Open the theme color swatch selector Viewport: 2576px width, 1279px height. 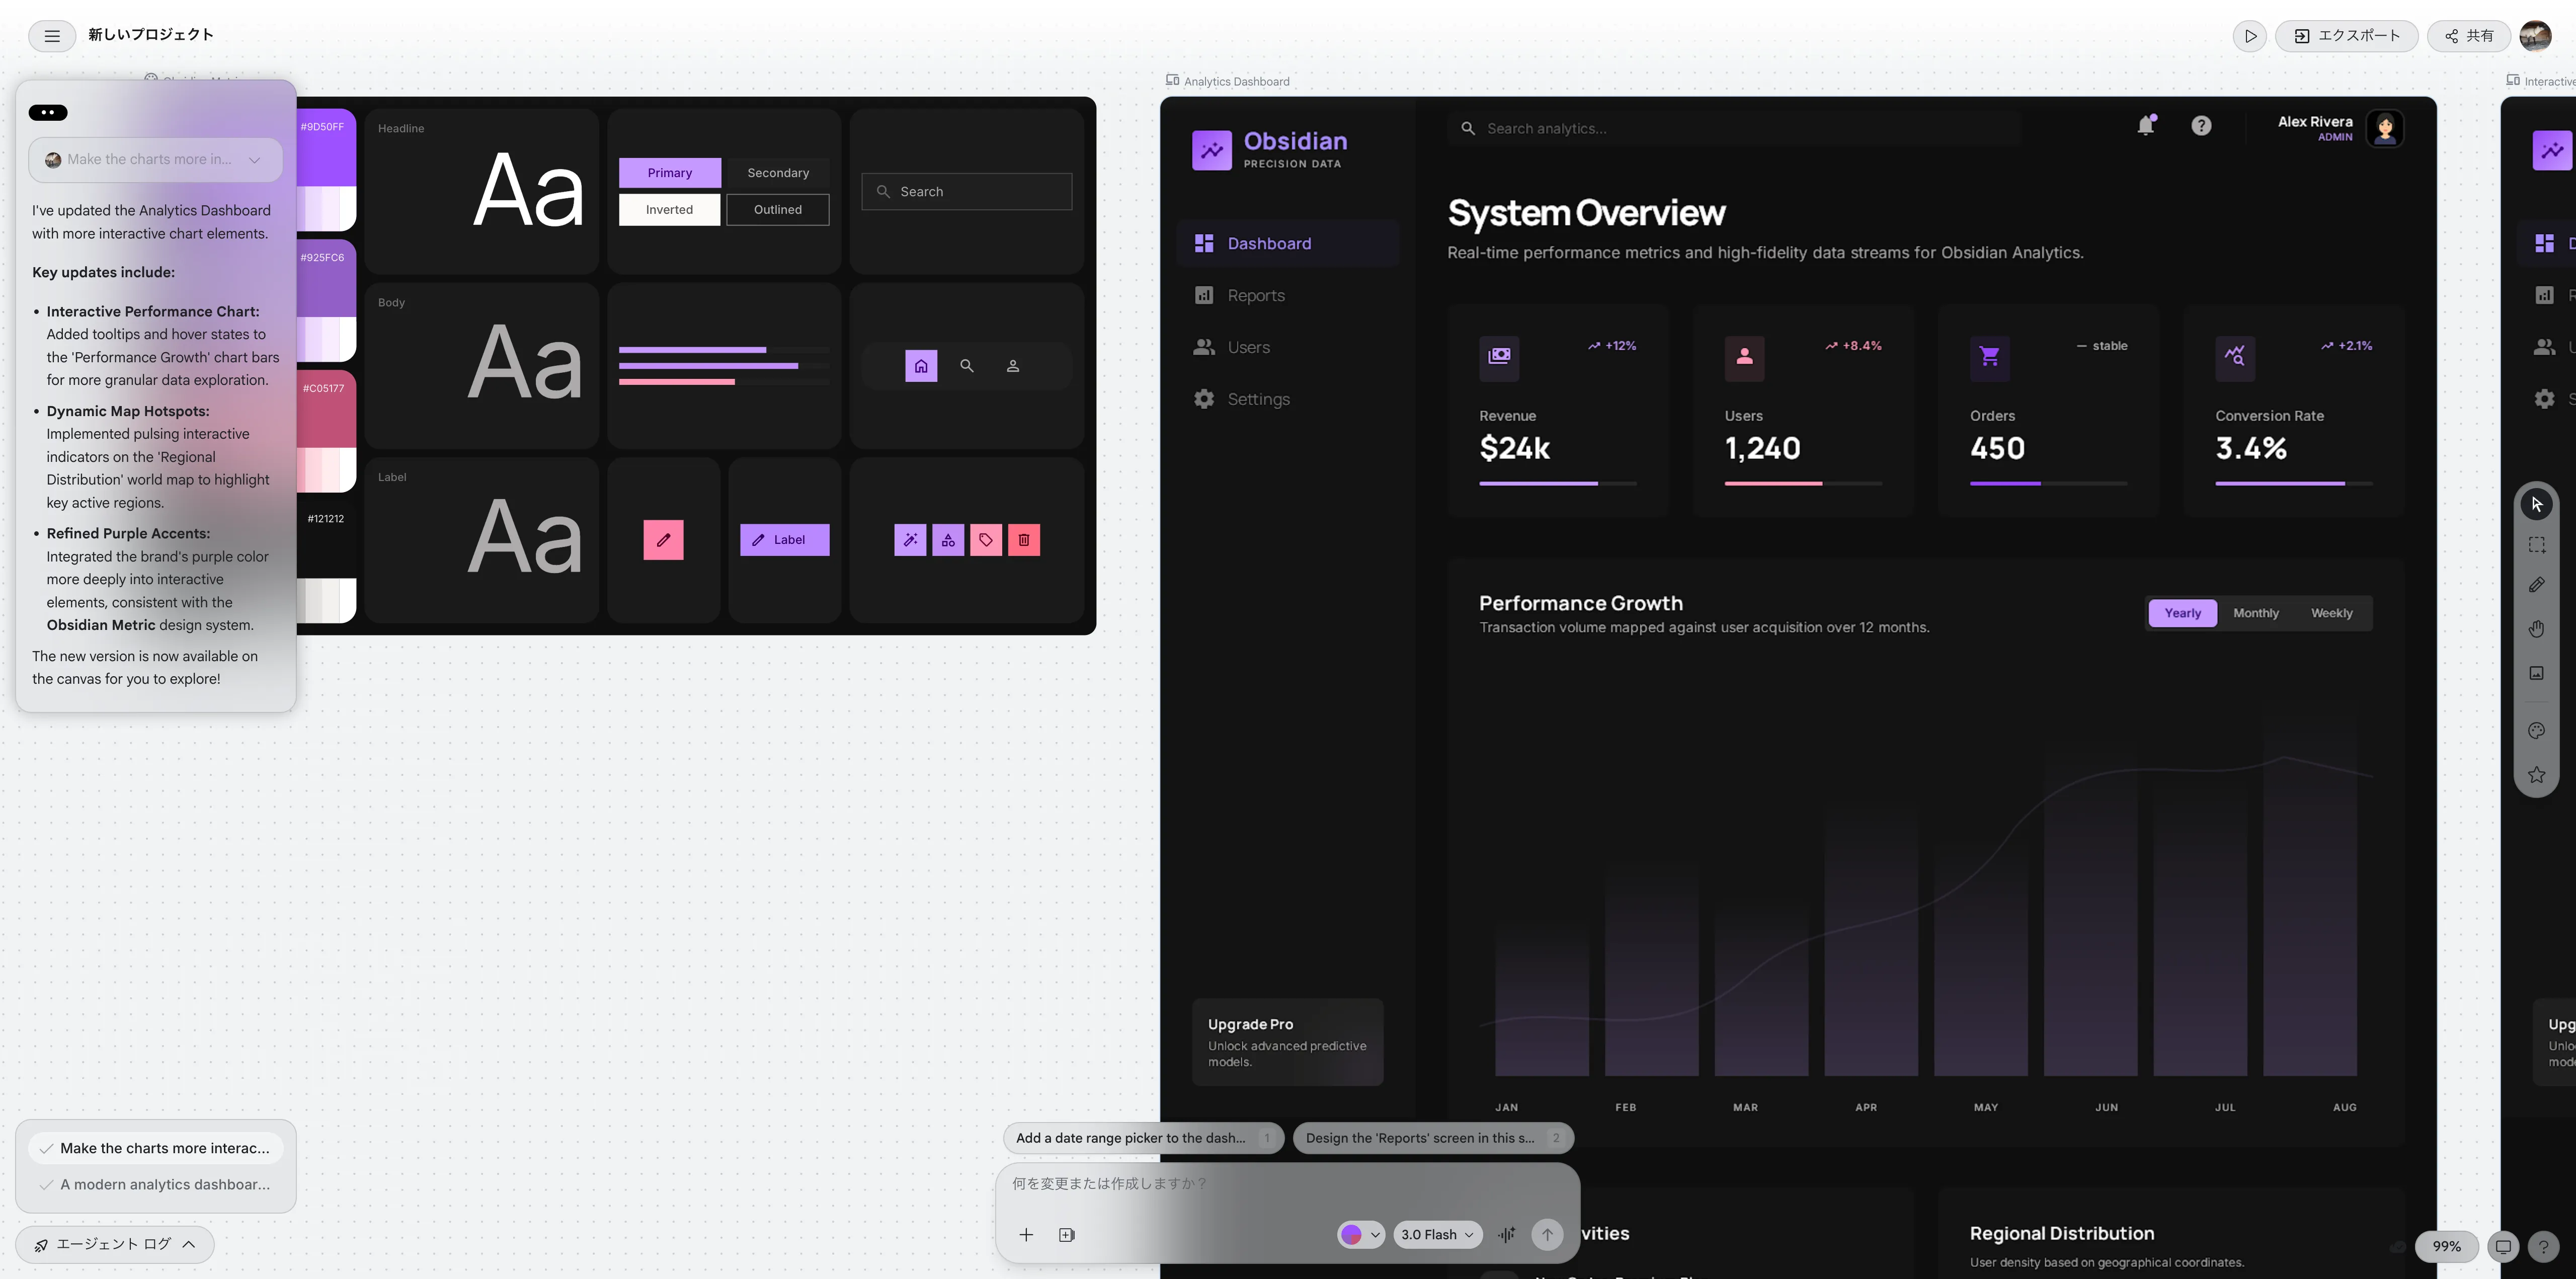pos(1360,1235)
